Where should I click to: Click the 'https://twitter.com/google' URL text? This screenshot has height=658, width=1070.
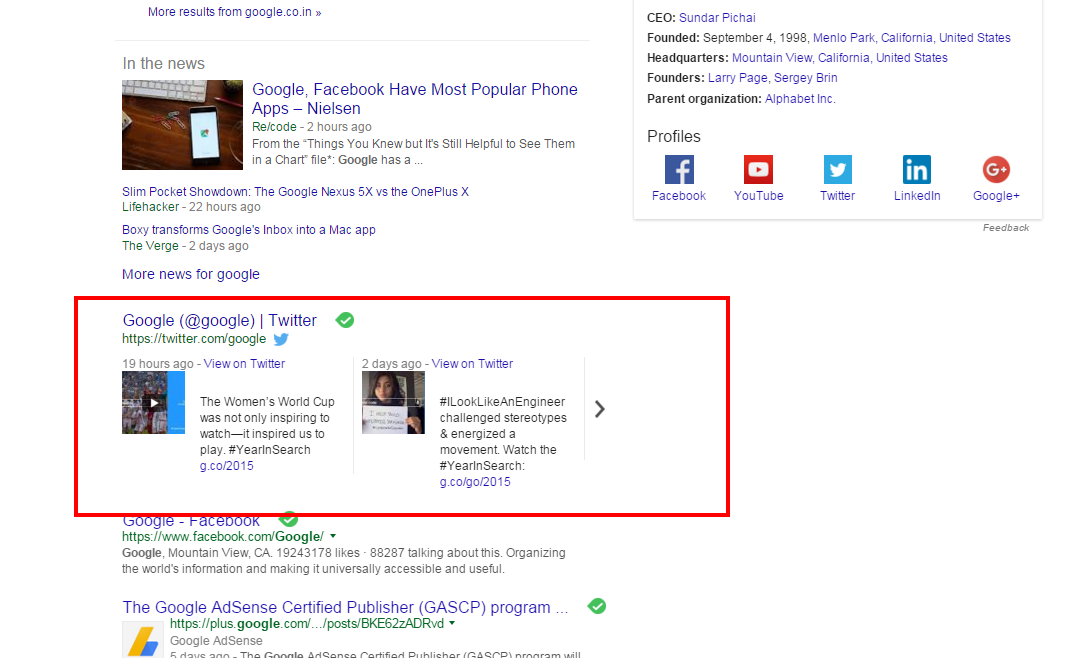coord(194,339)
